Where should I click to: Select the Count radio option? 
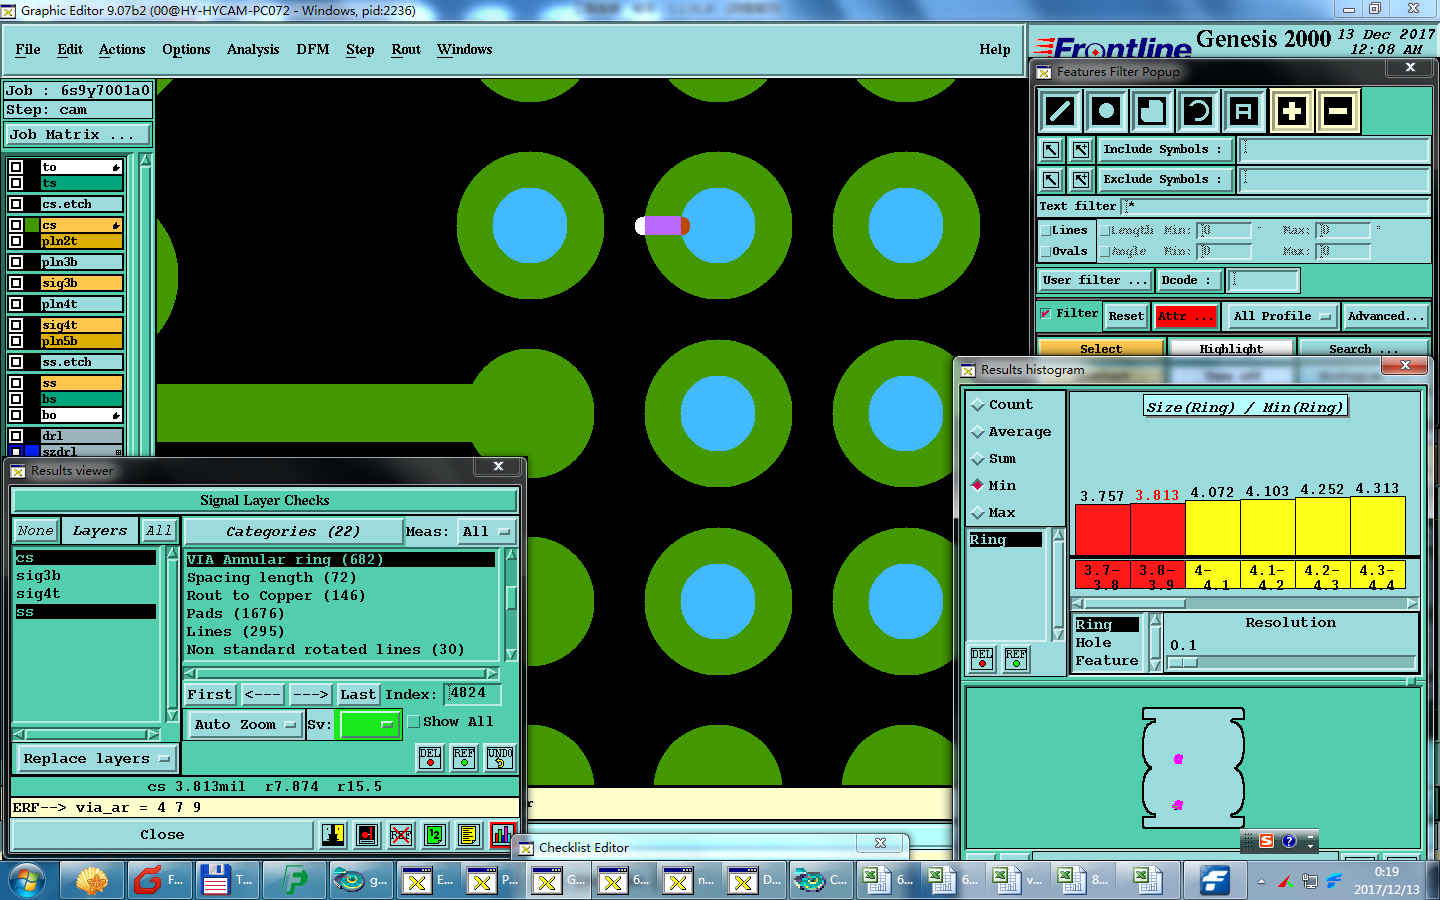pos(978,405)
